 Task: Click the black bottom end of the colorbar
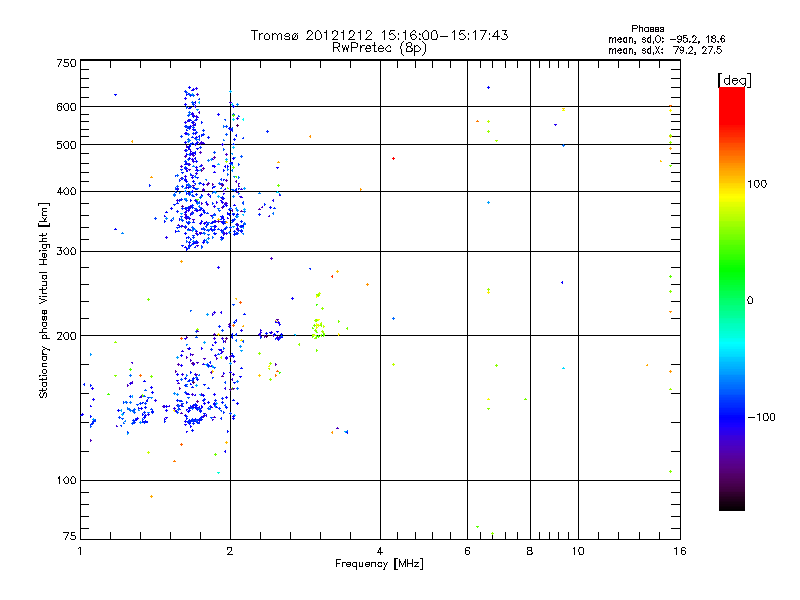[x=732, y=505]
